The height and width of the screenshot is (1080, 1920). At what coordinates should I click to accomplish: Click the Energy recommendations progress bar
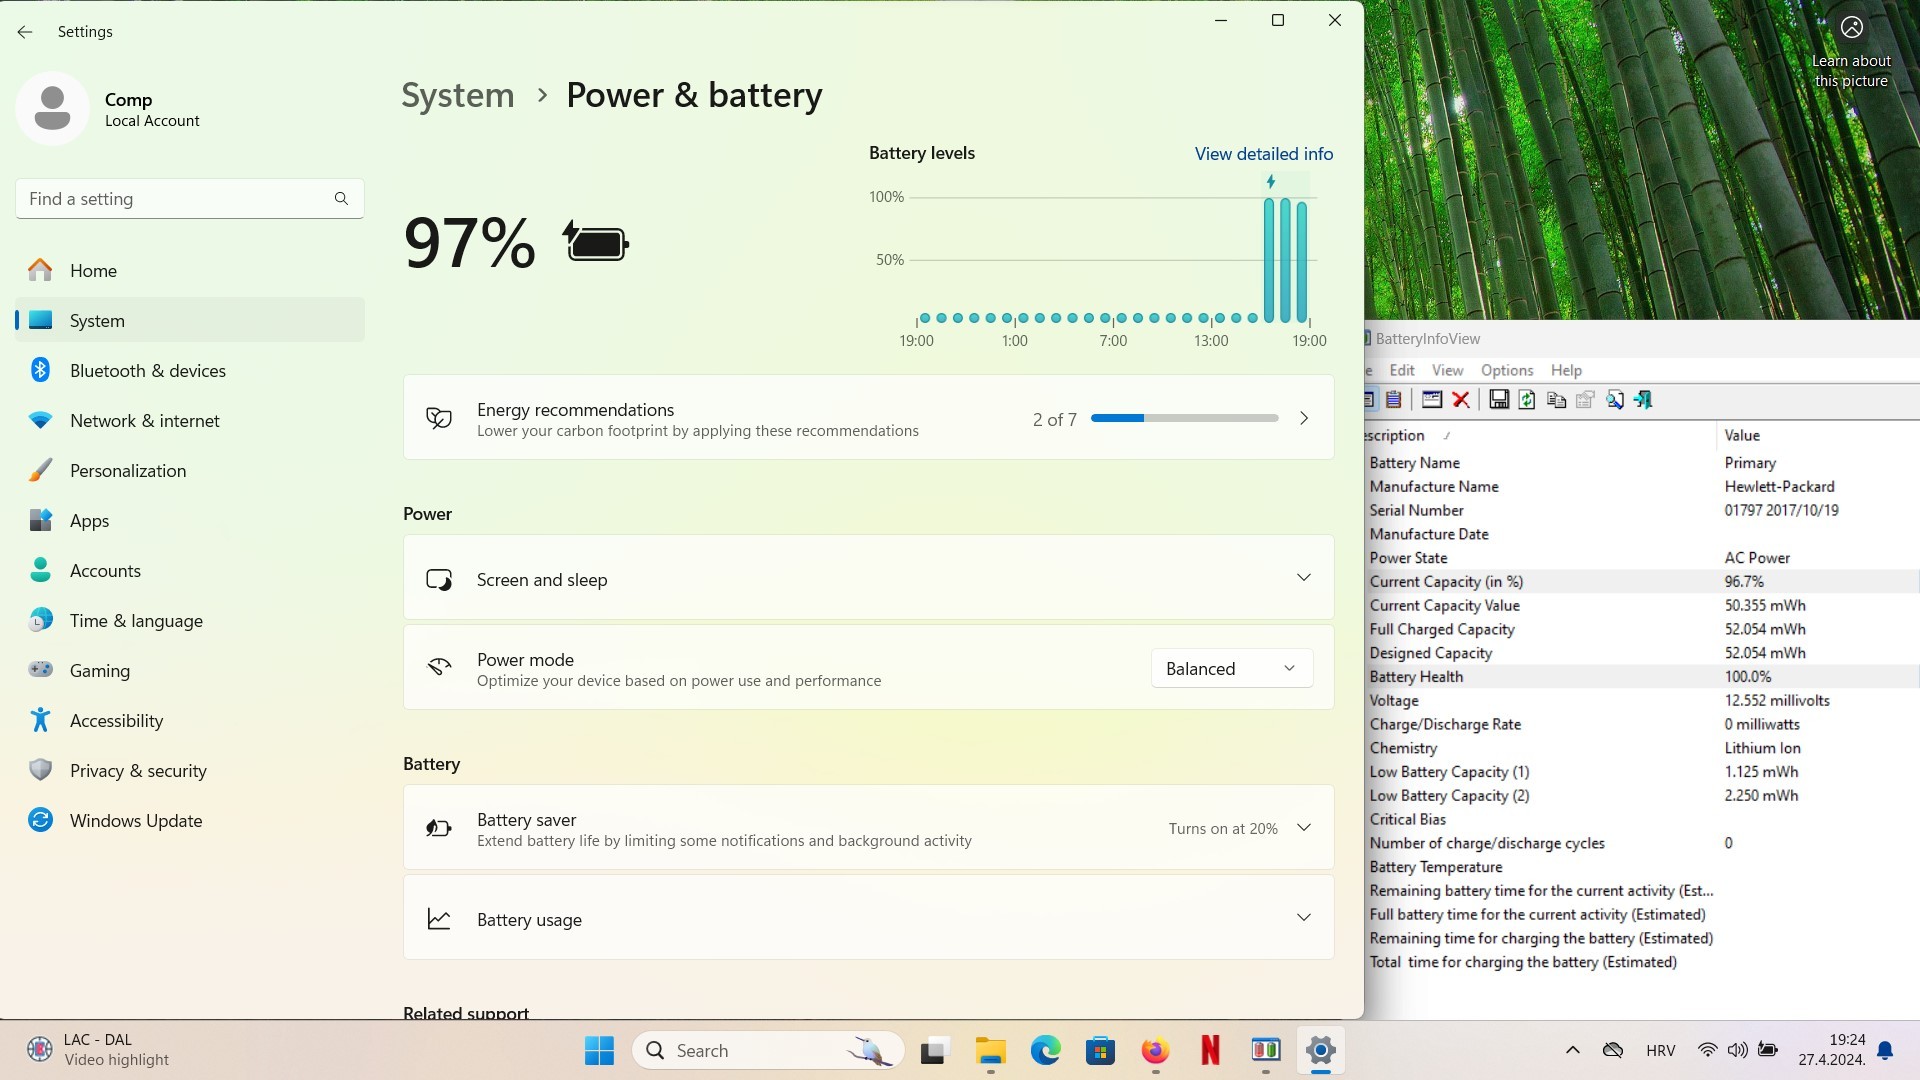click(x=1184, y=418)
